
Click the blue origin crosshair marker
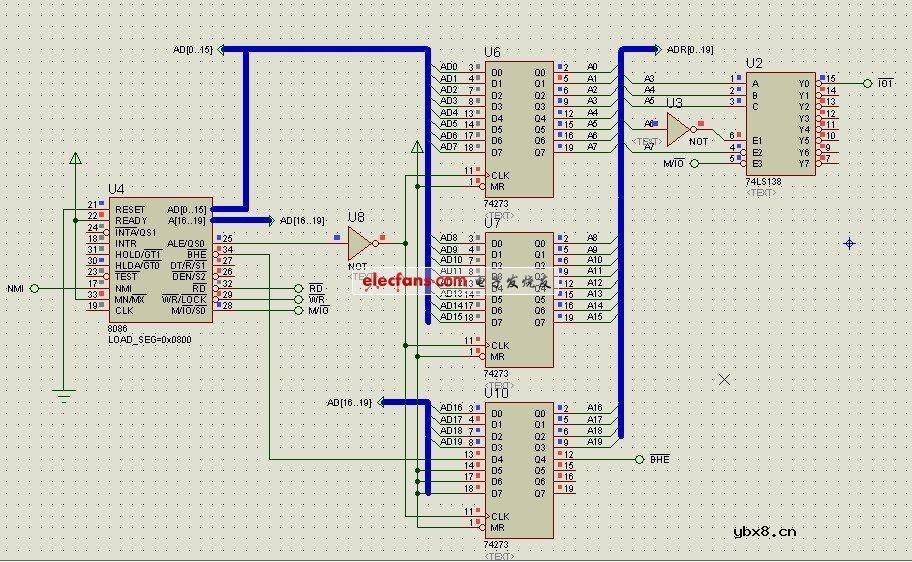click(850, 243)
